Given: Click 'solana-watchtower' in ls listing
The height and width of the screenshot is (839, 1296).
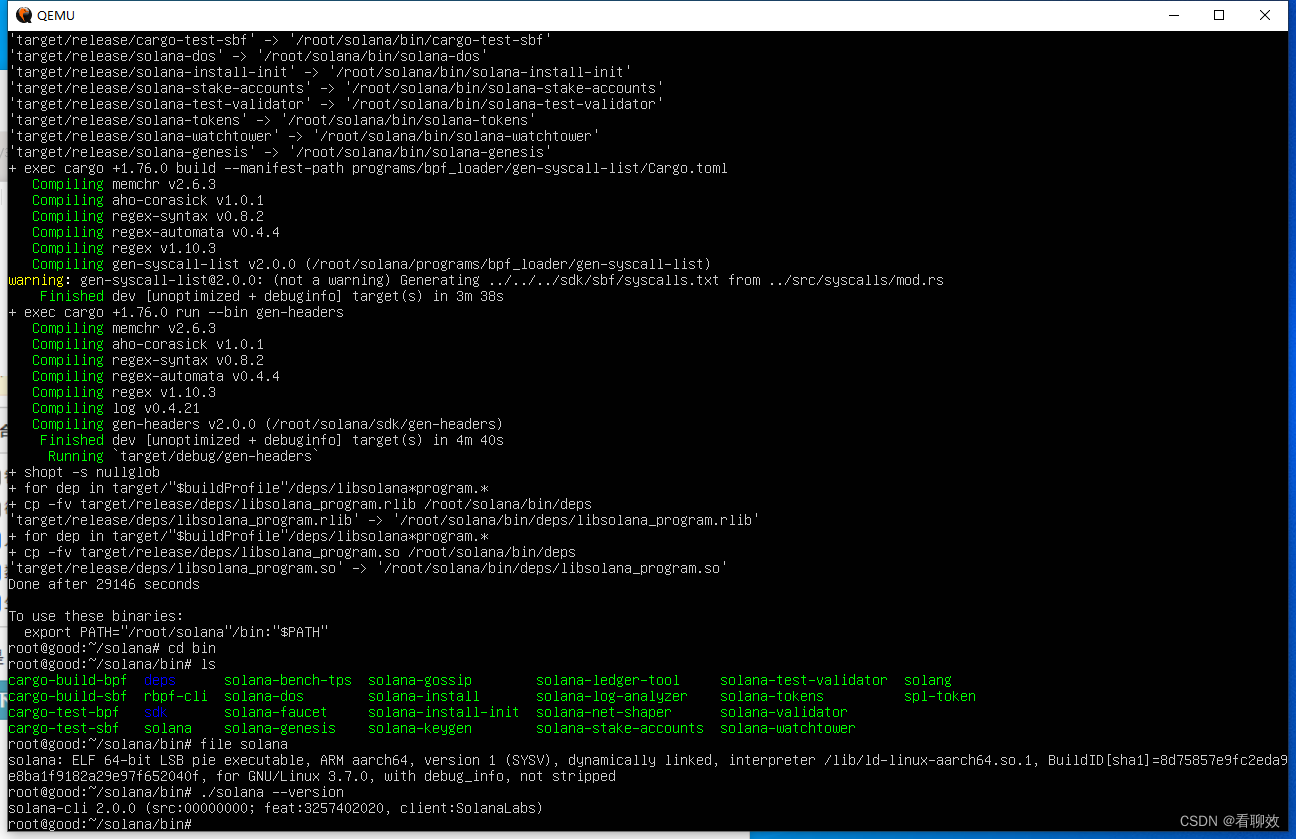Looking at the screenshot, I should click(x=788, y=728).
